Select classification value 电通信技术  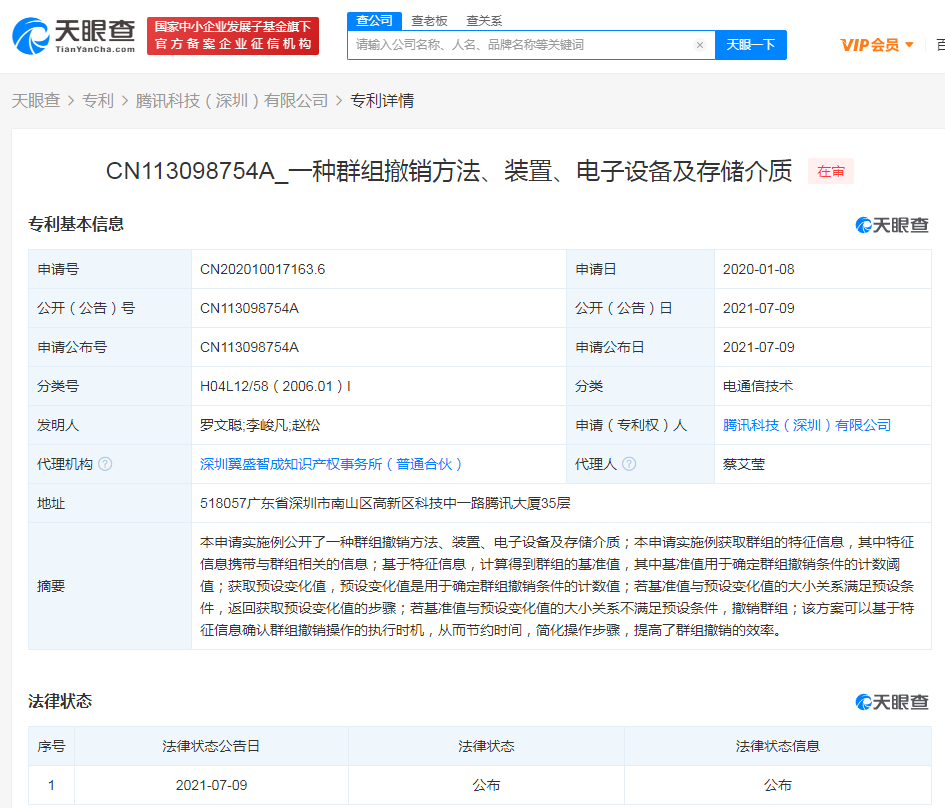click(x=758, y=386)
